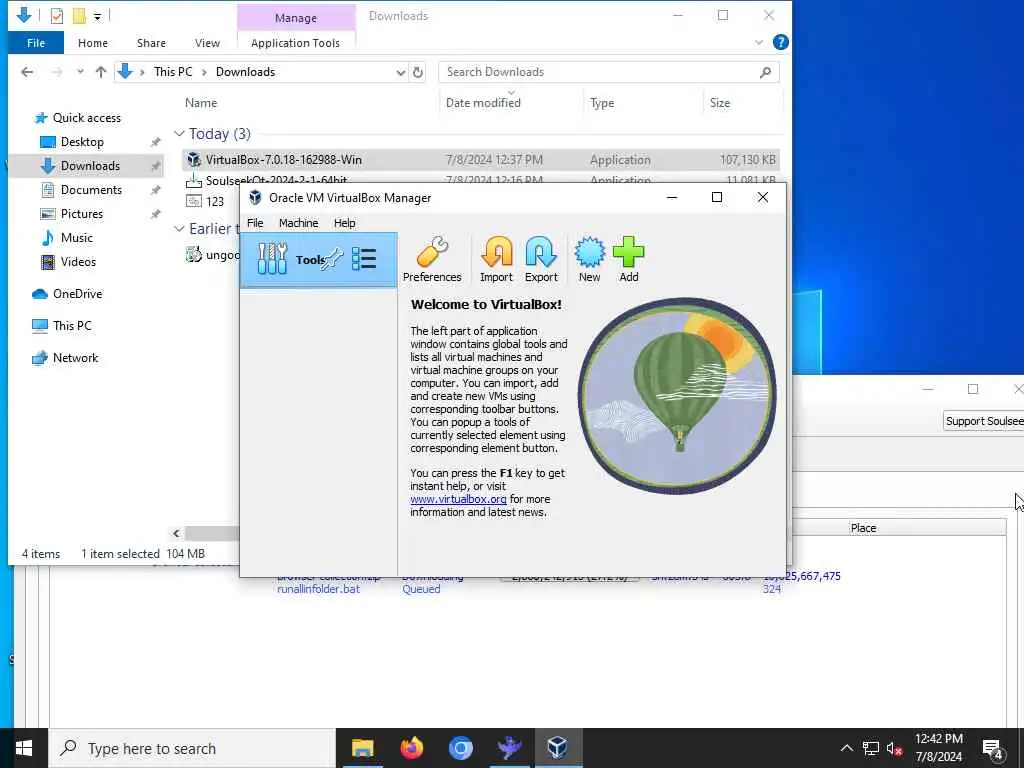Click This PC in the address breadcrumb
The image size is (1024, 768).
173,72
